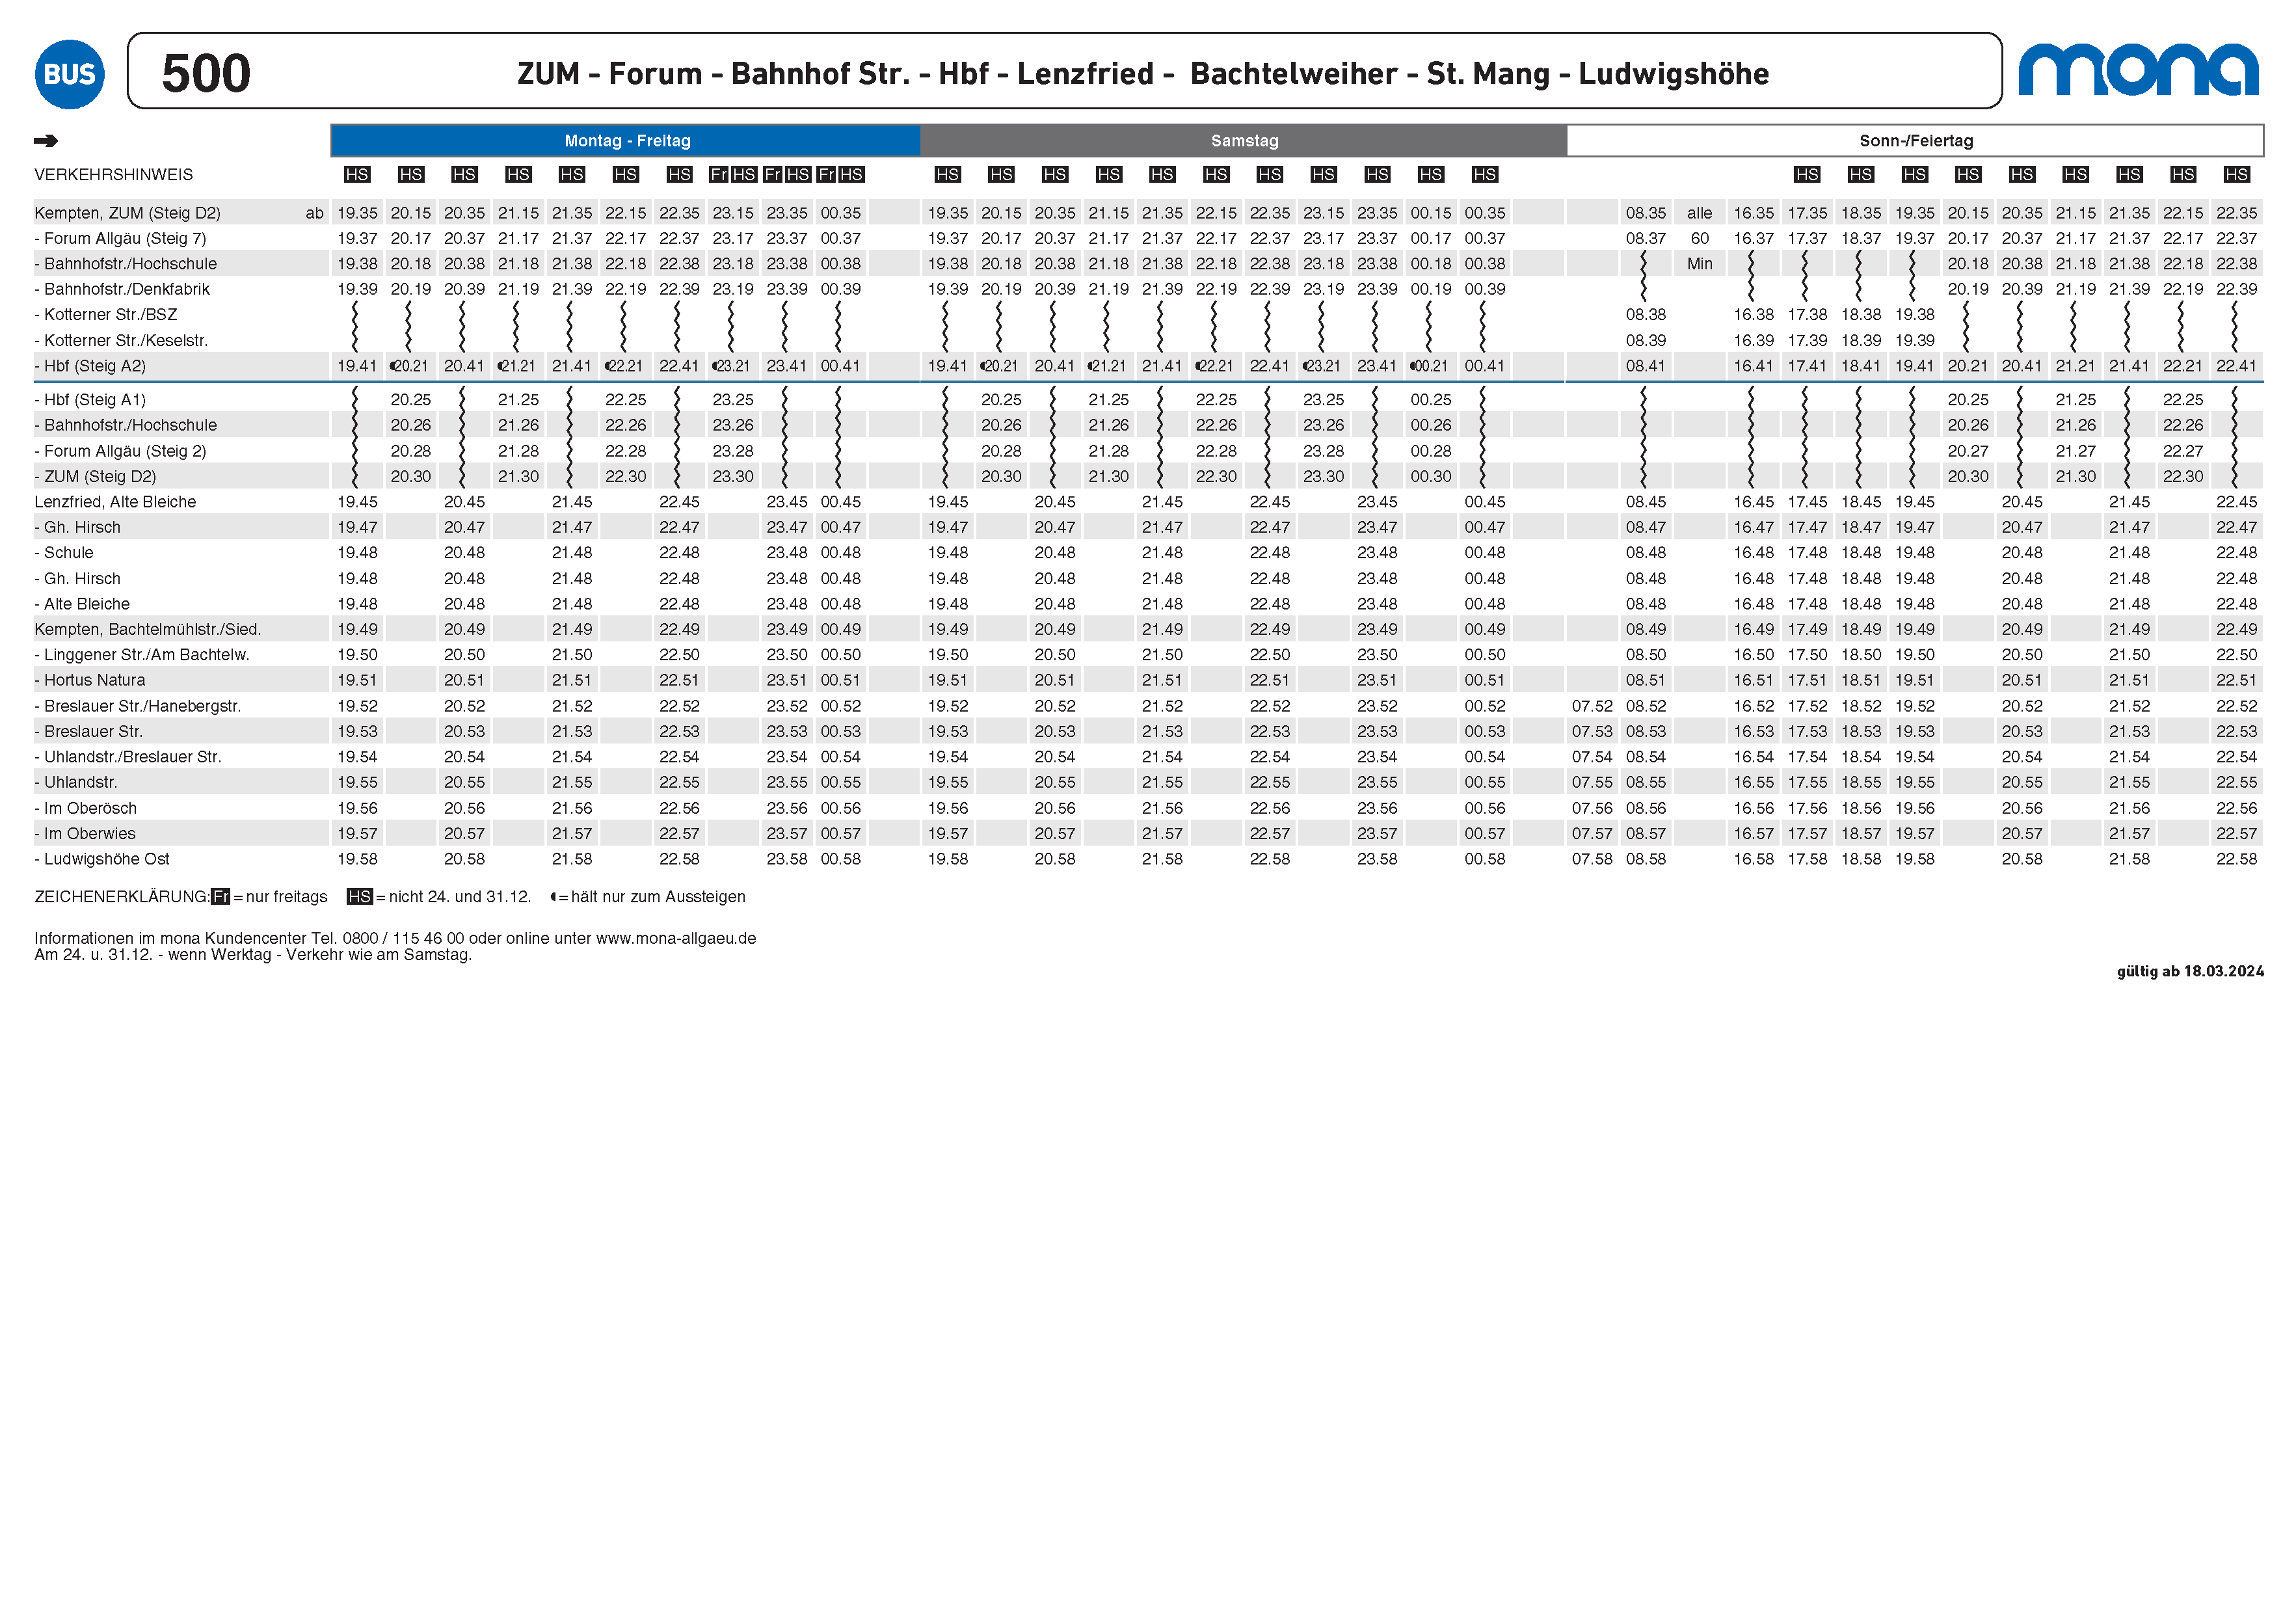The height and width of the screenshot is (1621, 2296).
Task: Click the route title ZUM - Forum - Bahnhof Str.
Action: coord(714,74)
